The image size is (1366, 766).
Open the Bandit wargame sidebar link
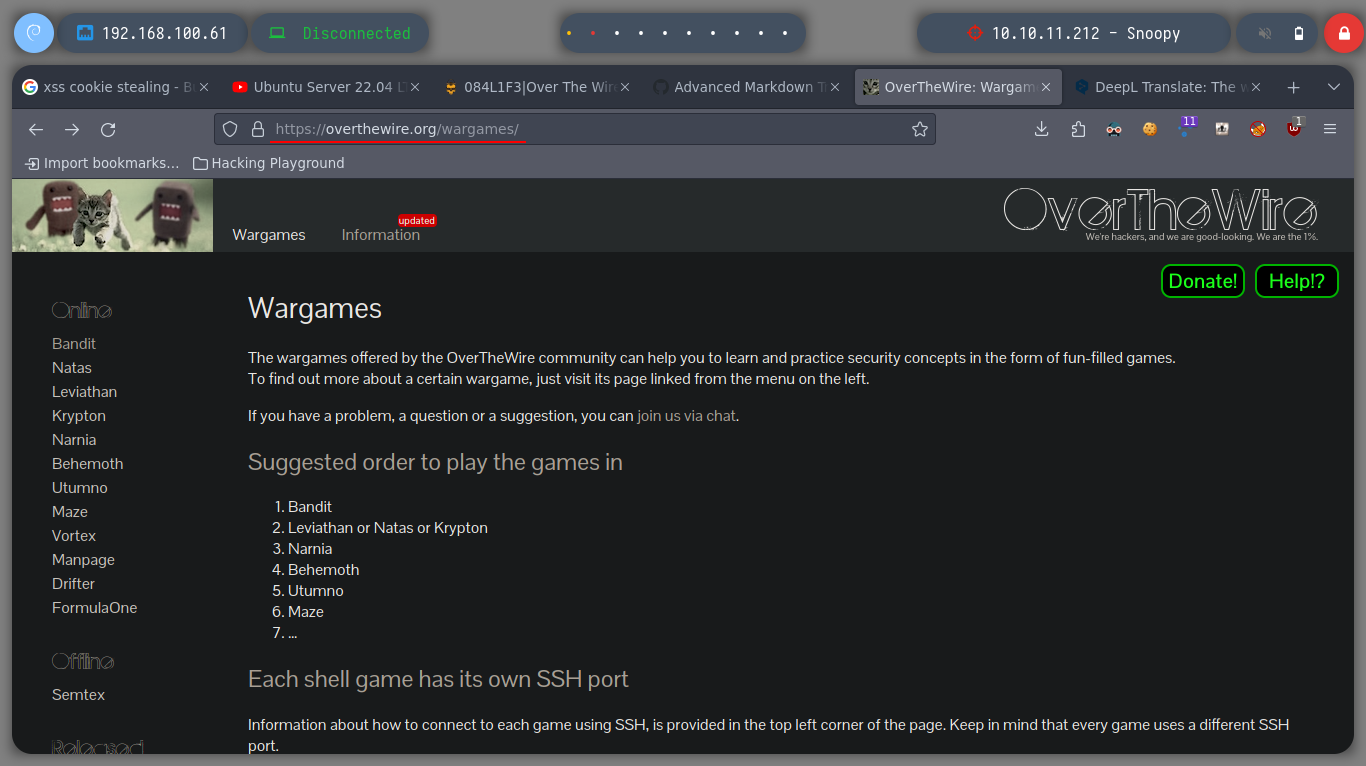[74, 343]
